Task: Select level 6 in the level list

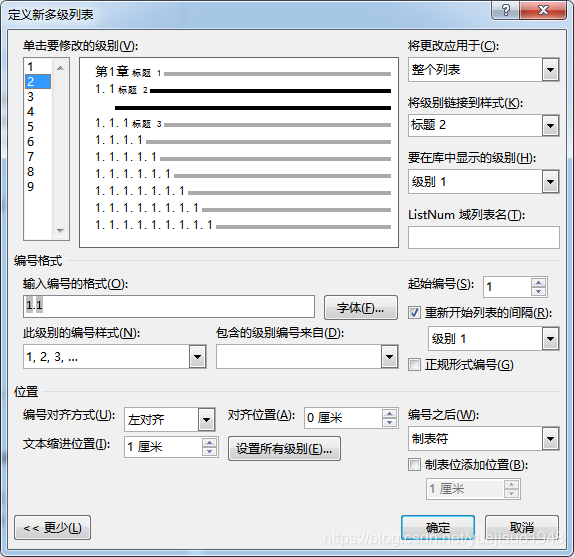Action: click(38, 142)
